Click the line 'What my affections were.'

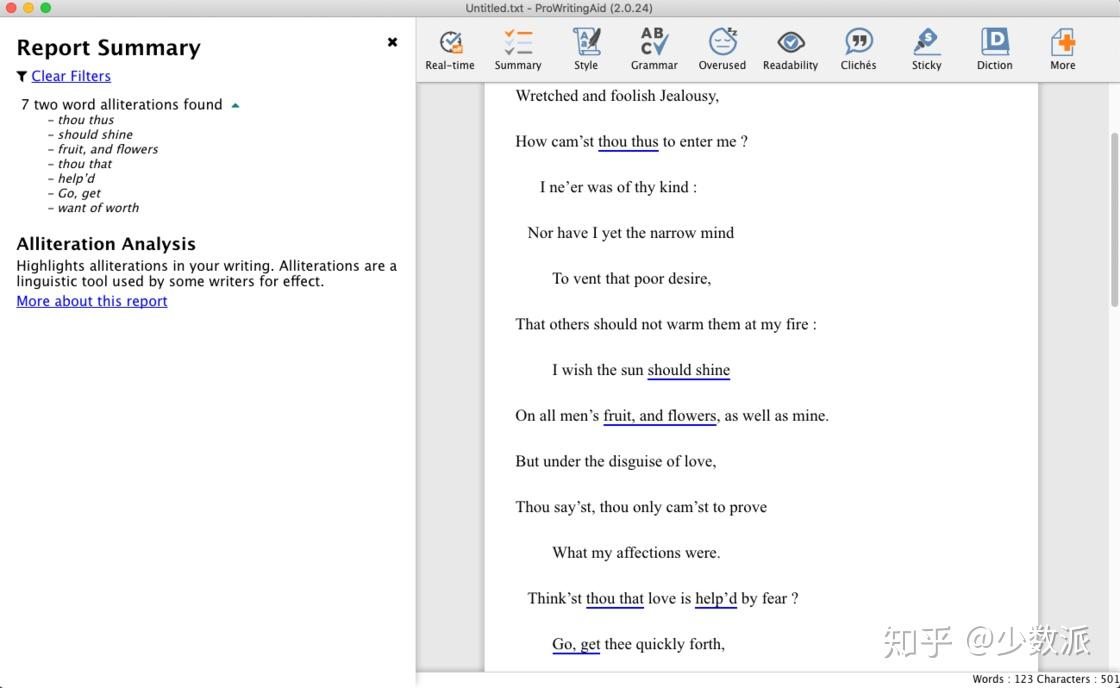(x=636, y=553)
